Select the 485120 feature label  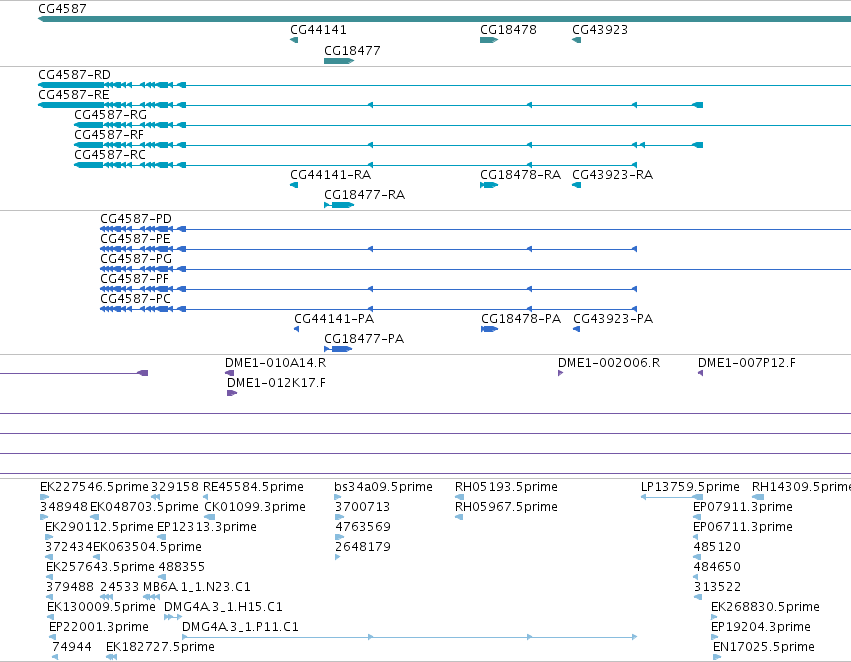[717, 547]
